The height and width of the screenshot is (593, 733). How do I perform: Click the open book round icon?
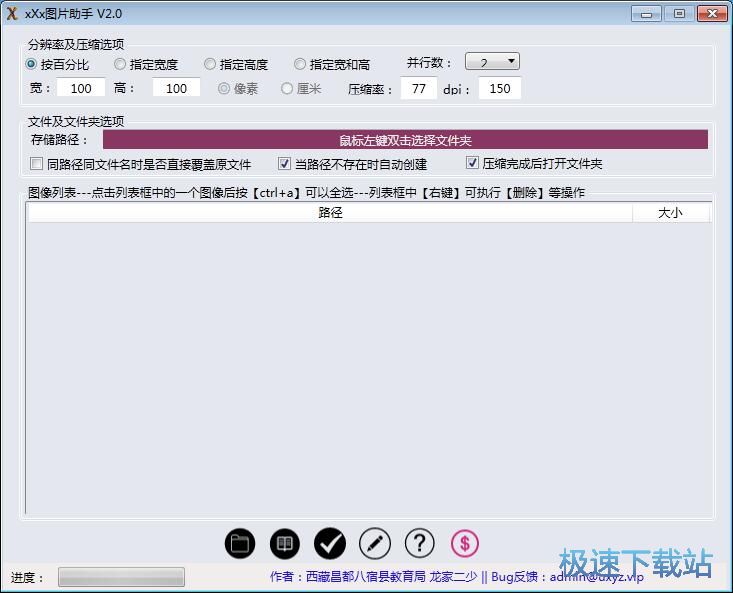click(285, 543)
